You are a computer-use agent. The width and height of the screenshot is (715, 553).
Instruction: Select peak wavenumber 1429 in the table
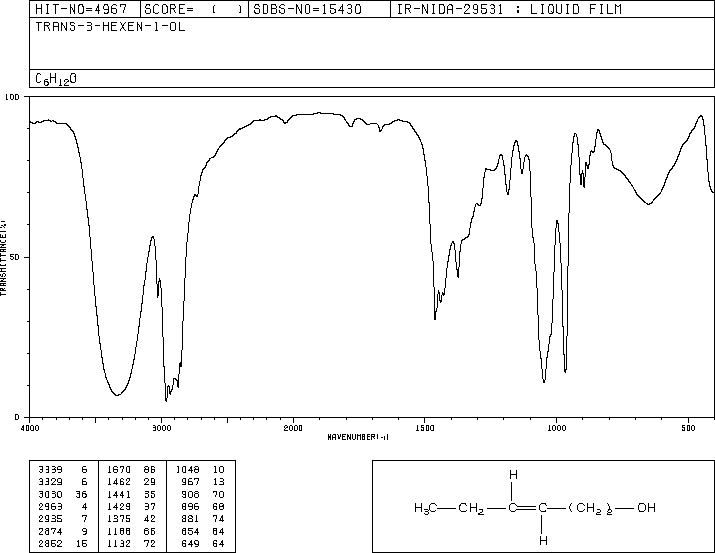pos(119,506)
